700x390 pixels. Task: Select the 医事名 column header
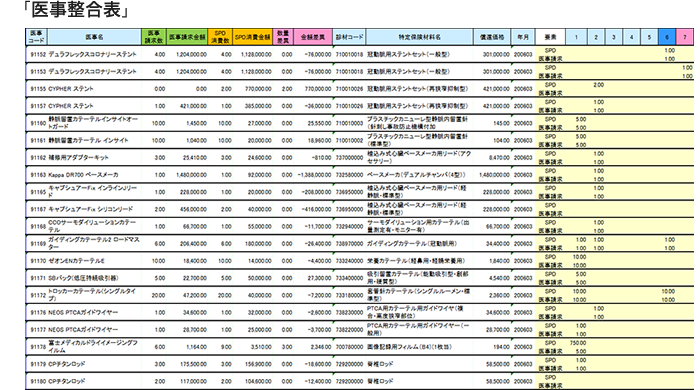(94, 37)
